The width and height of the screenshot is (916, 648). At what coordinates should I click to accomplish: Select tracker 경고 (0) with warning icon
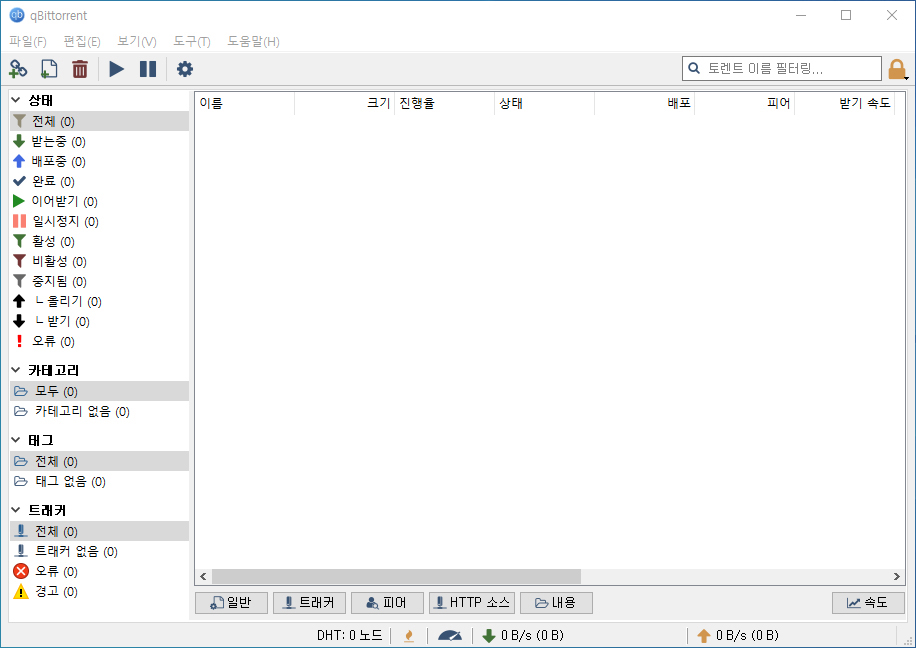click(x=99, y=591)
